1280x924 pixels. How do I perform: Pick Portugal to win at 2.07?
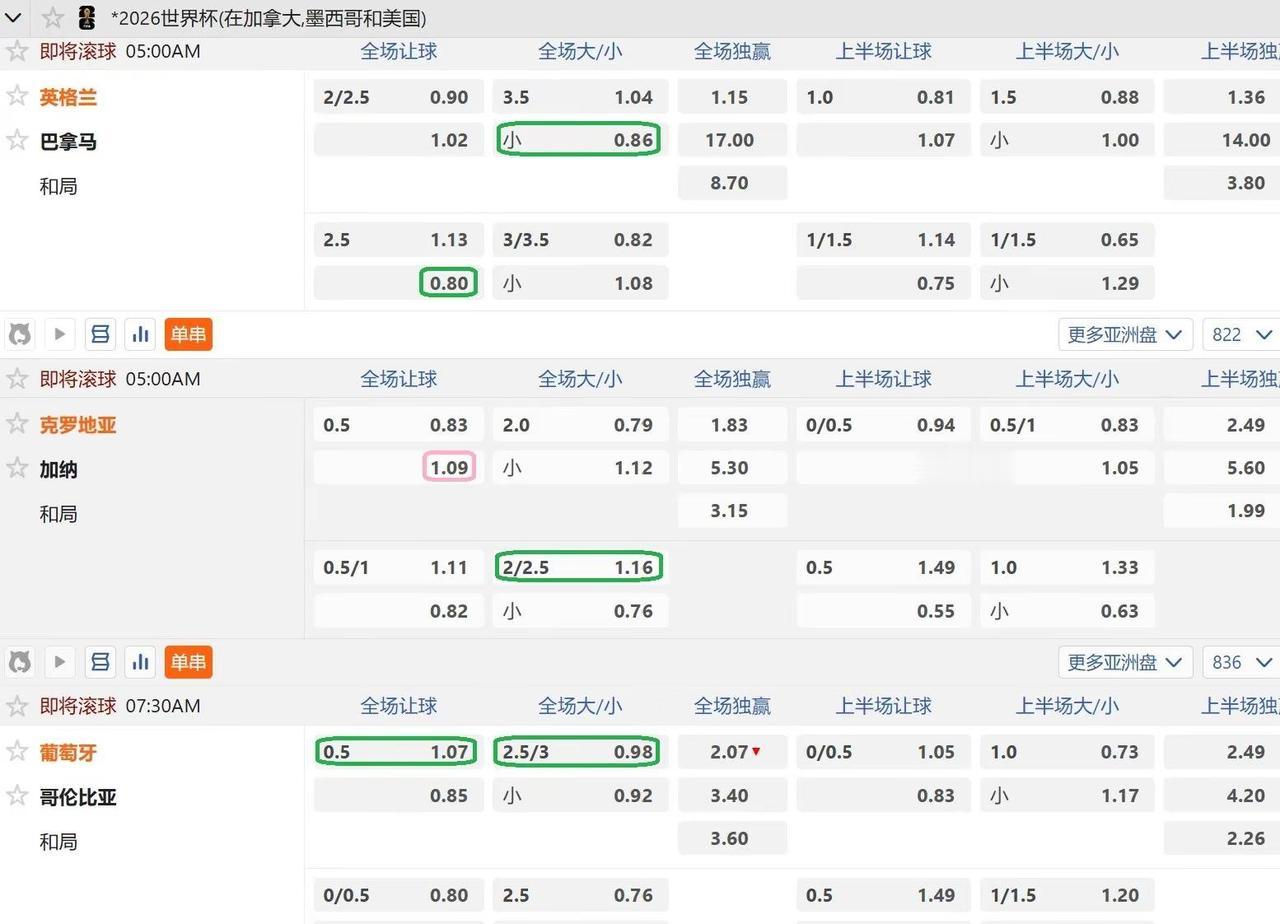point(732,752)
